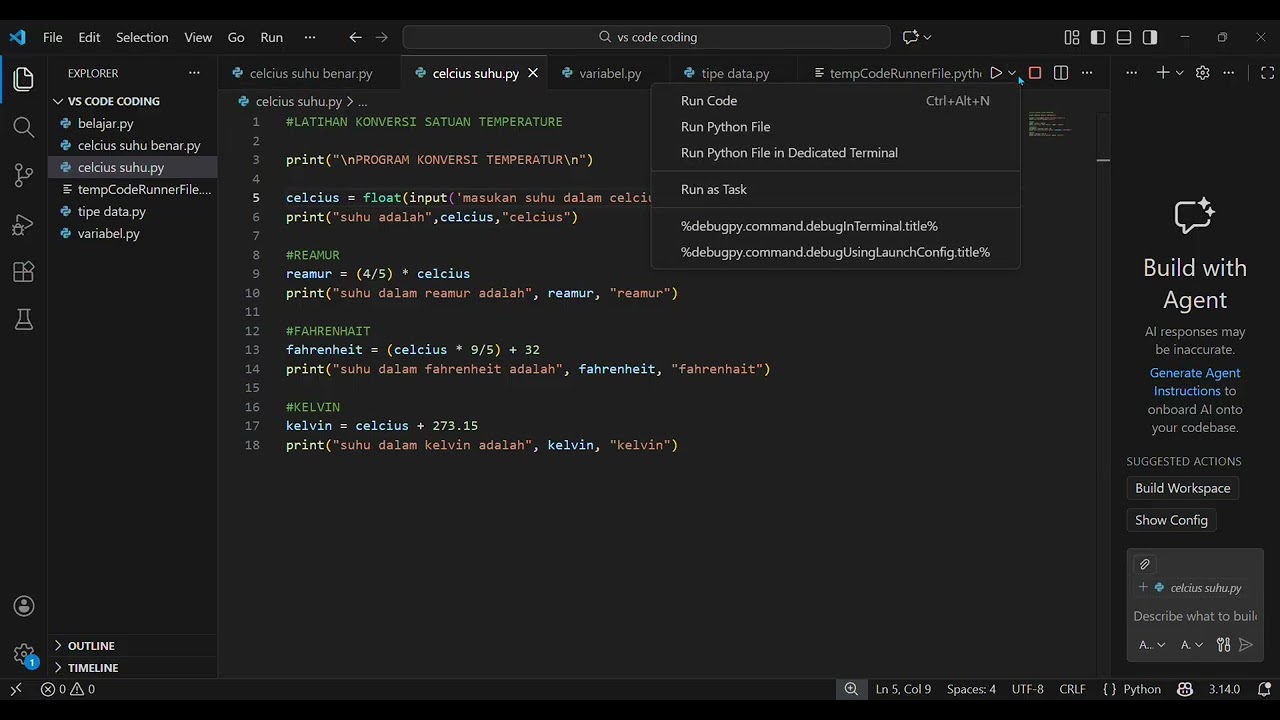
Task: Open the Testing flask view
Action: [24, 319]
